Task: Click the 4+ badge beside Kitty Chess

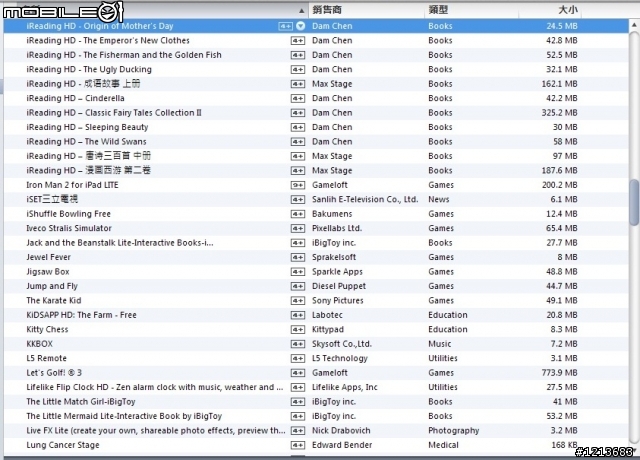Action: (298, 330)
